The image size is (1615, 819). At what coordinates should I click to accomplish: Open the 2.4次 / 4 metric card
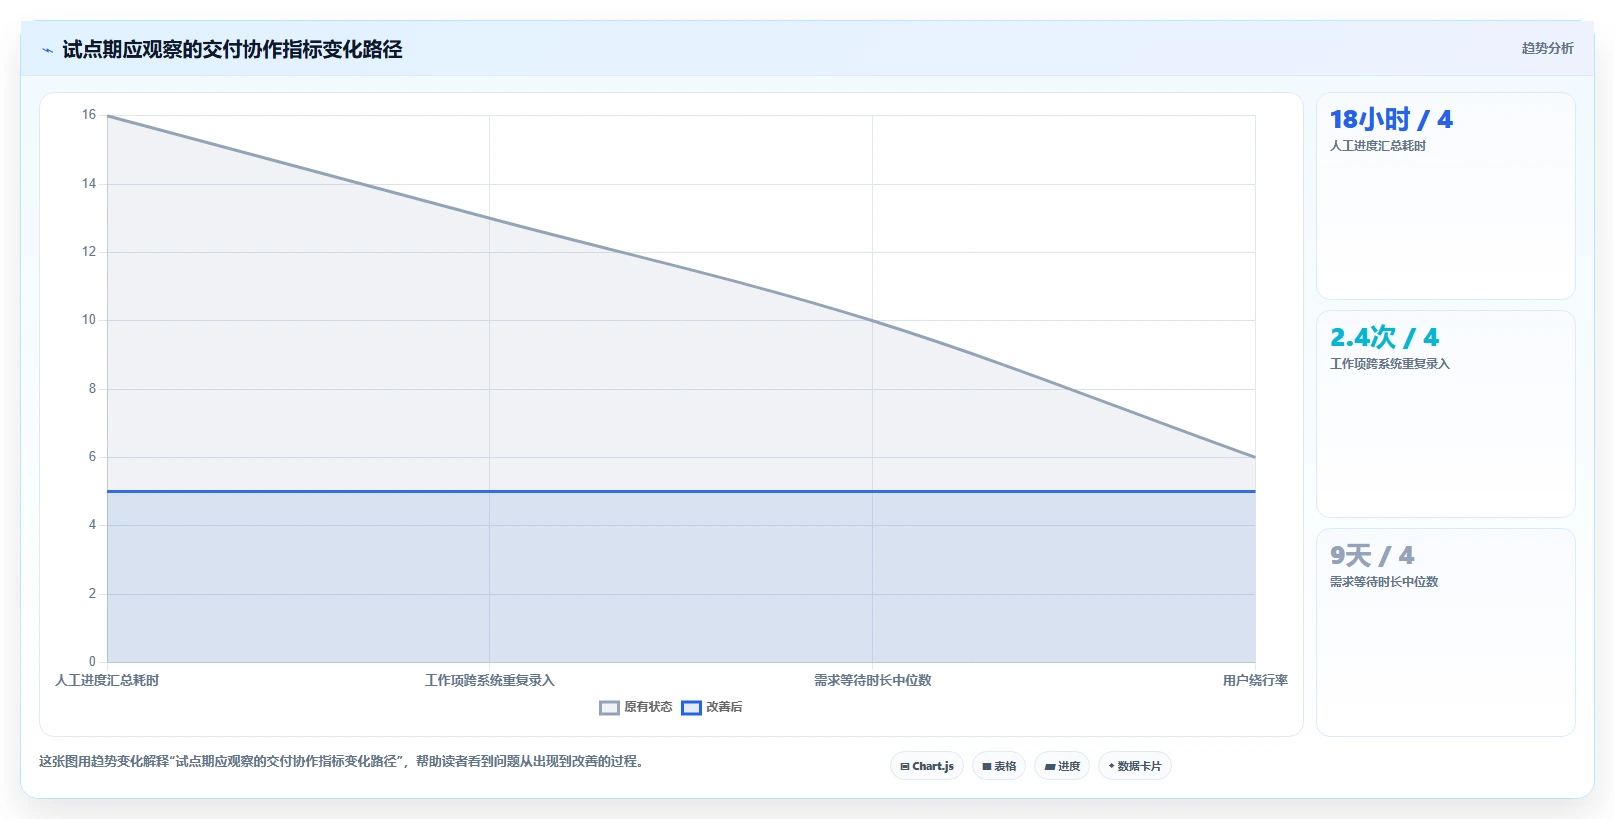point(1445,414)
